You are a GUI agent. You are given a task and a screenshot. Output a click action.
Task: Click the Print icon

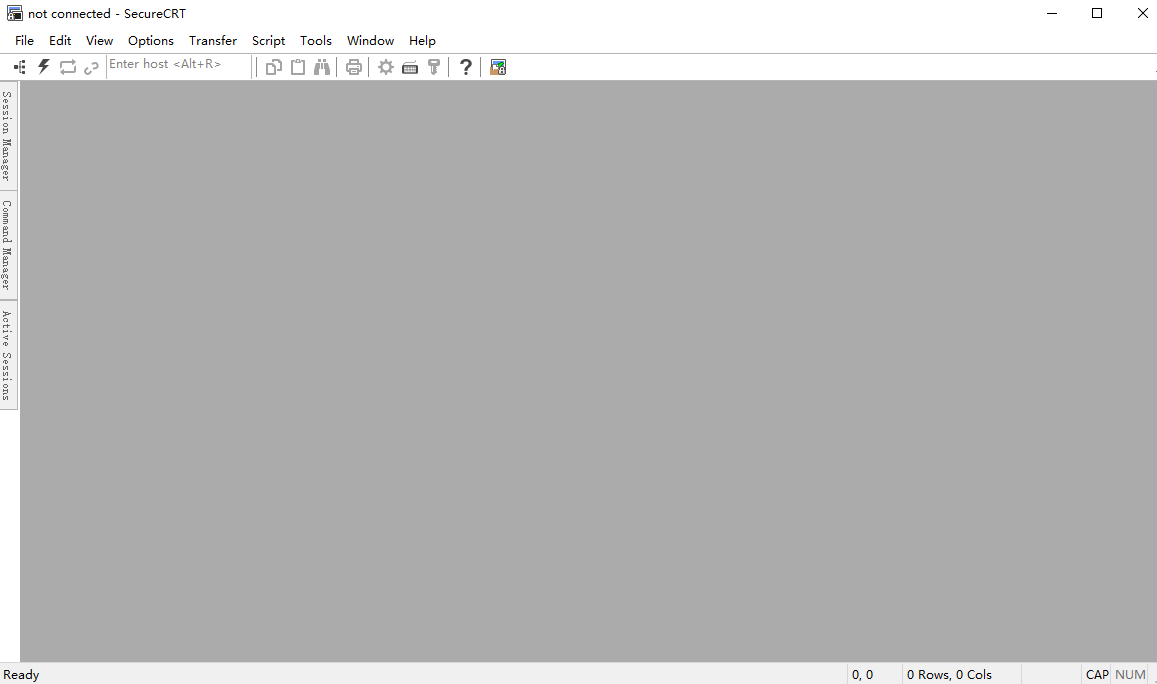(354, 67)
